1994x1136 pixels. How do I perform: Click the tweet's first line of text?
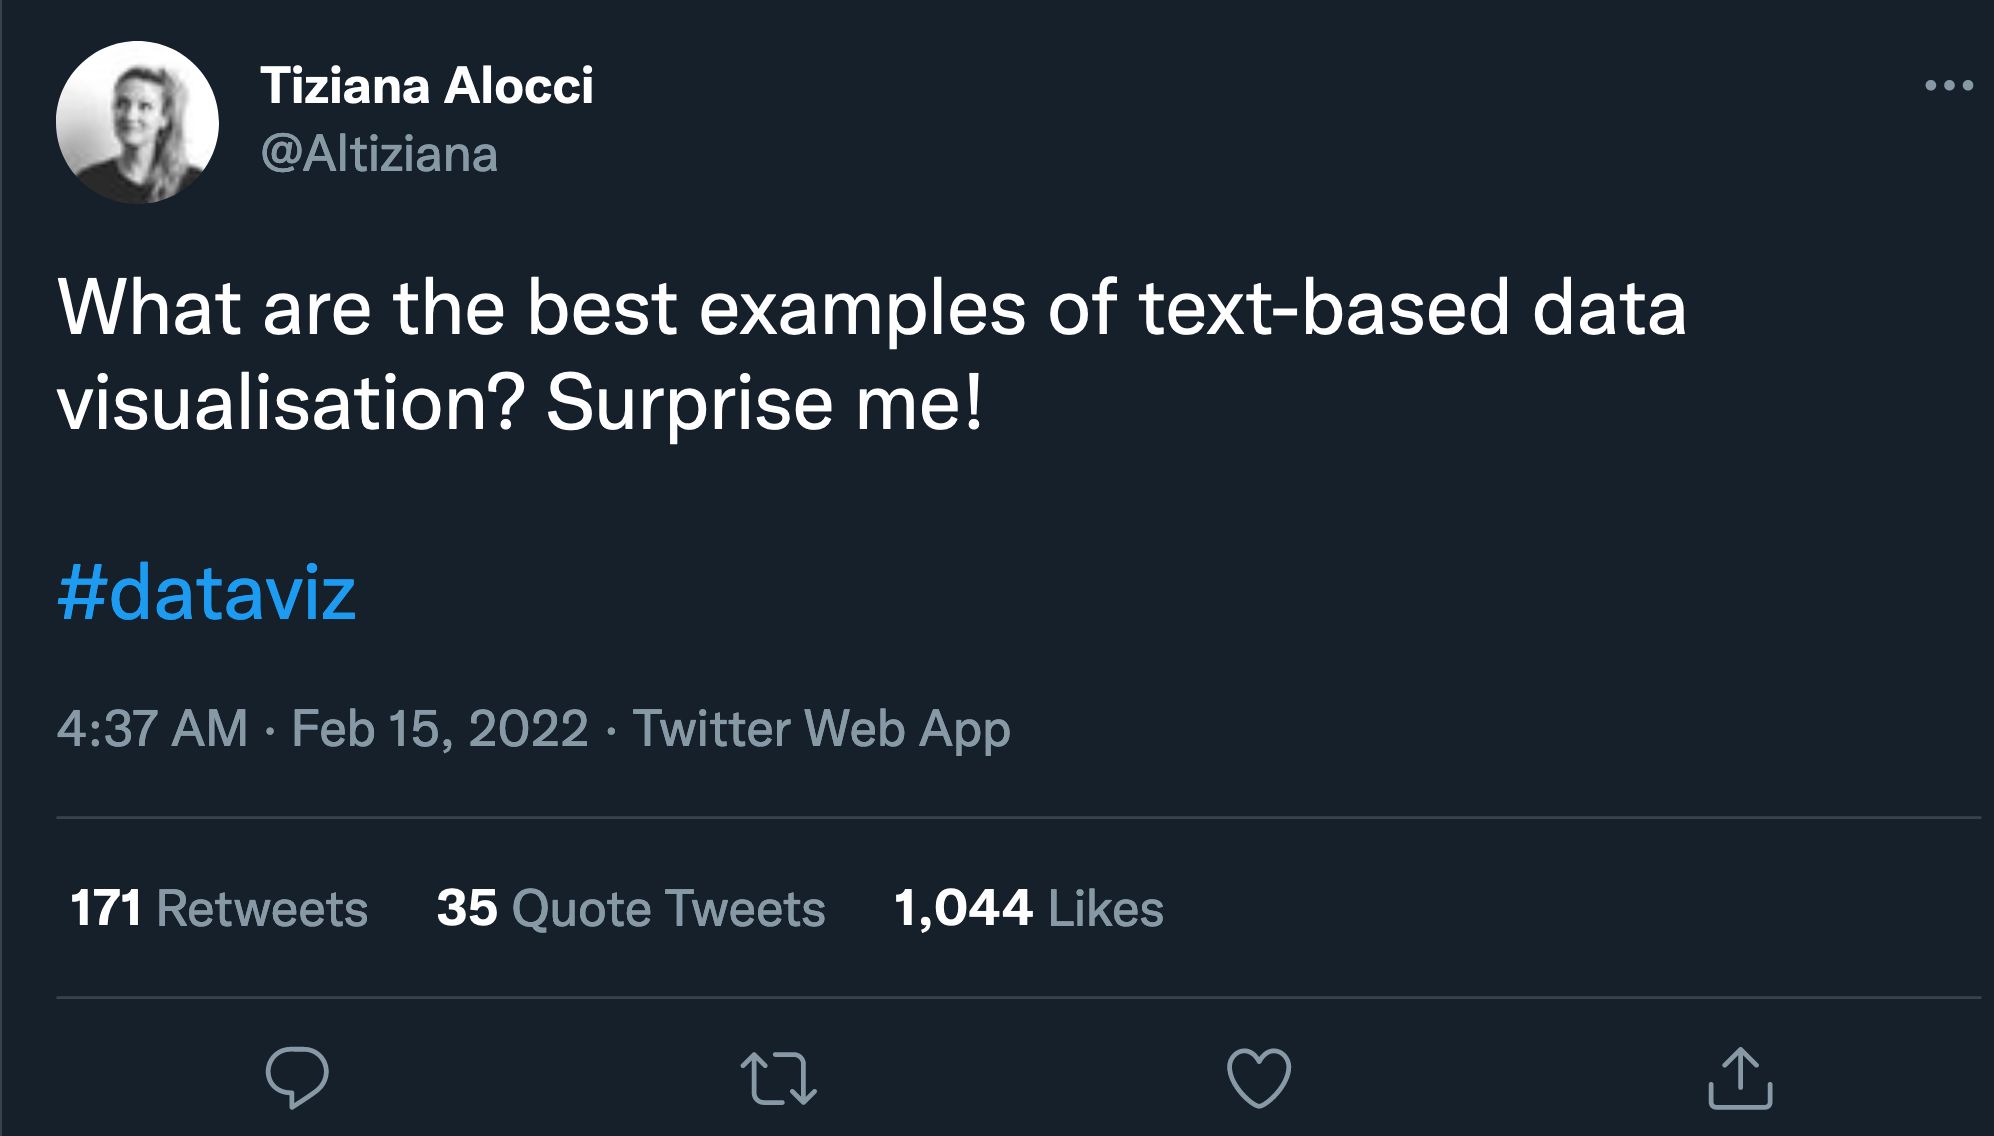pyautogui.click(x=870, y=308)
